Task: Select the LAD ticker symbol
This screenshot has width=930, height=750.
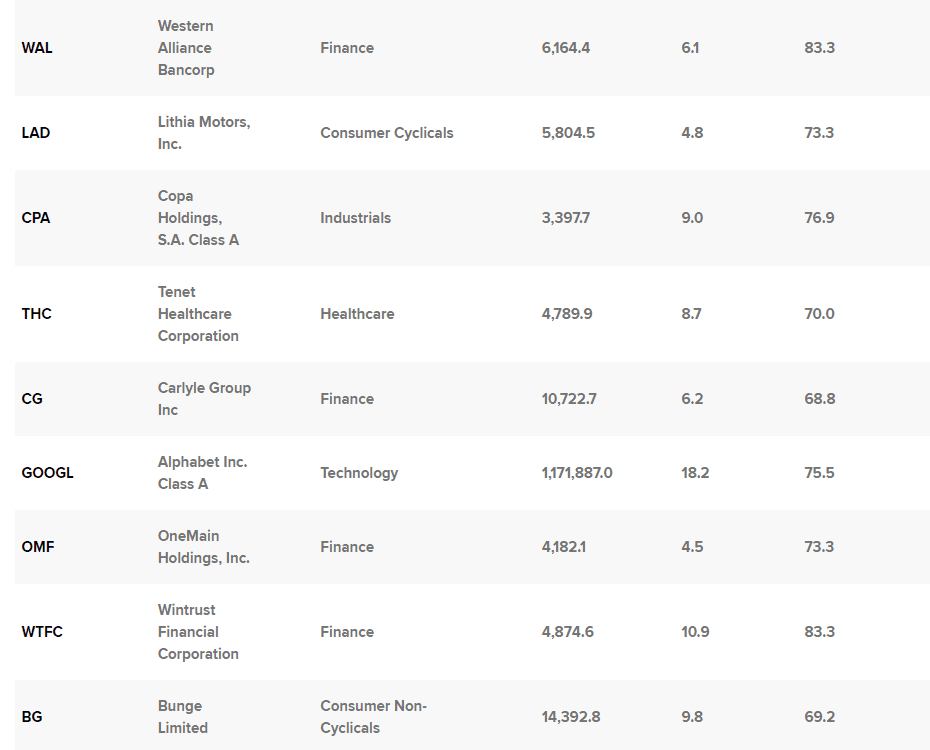Action: [x=37, y=133]
